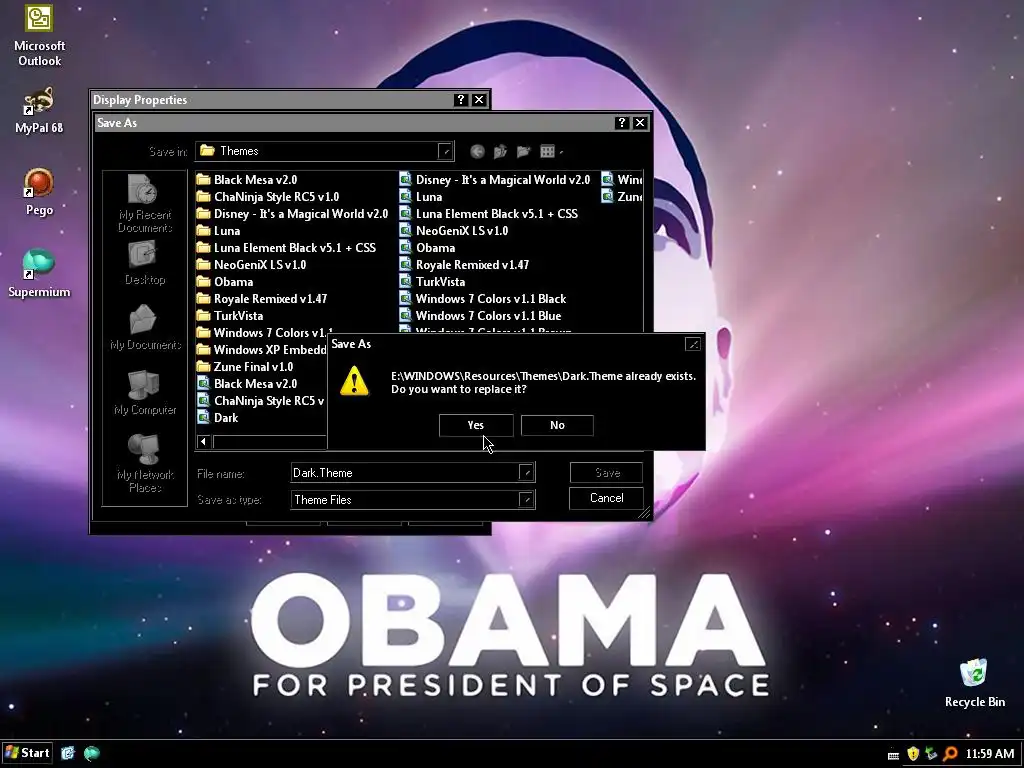
Task: Select NeoGeniX LS v1.0 folder
Action: pos(251,264)
